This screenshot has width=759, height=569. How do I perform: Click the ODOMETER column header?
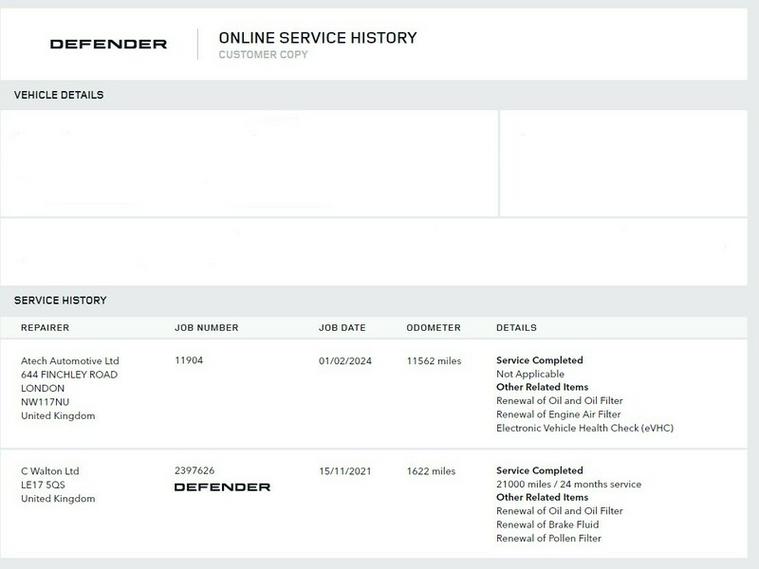click(434, 328)
